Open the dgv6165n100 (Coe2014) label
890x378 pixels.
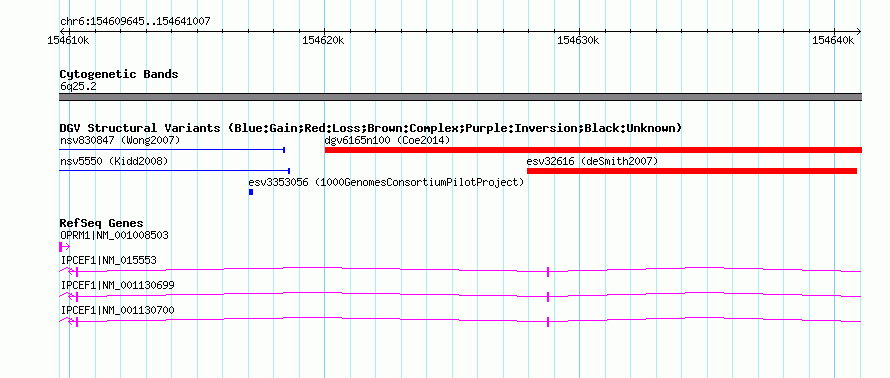coord(387,140)
